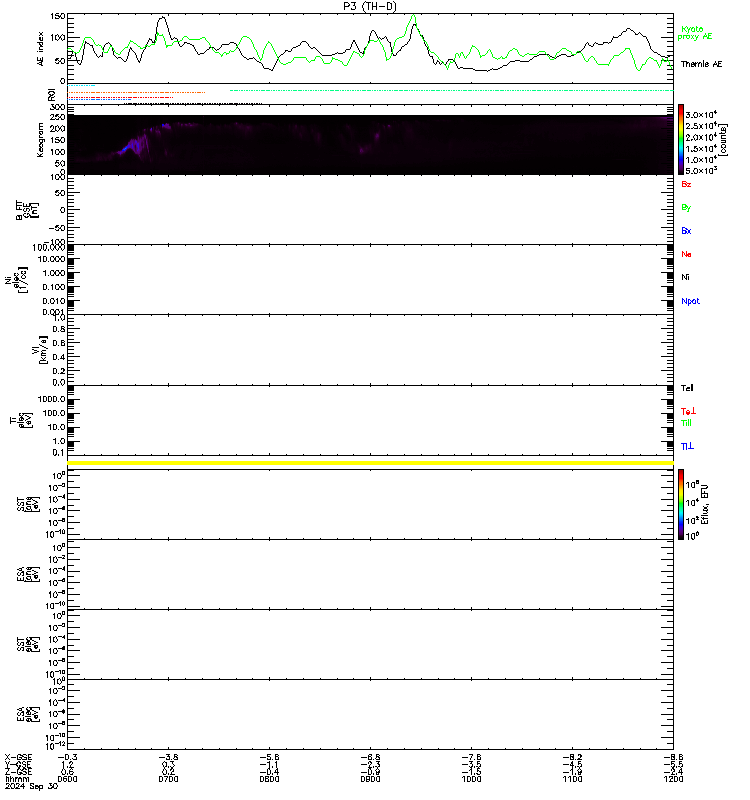Click the hhmm time row label

coord(17,779)
